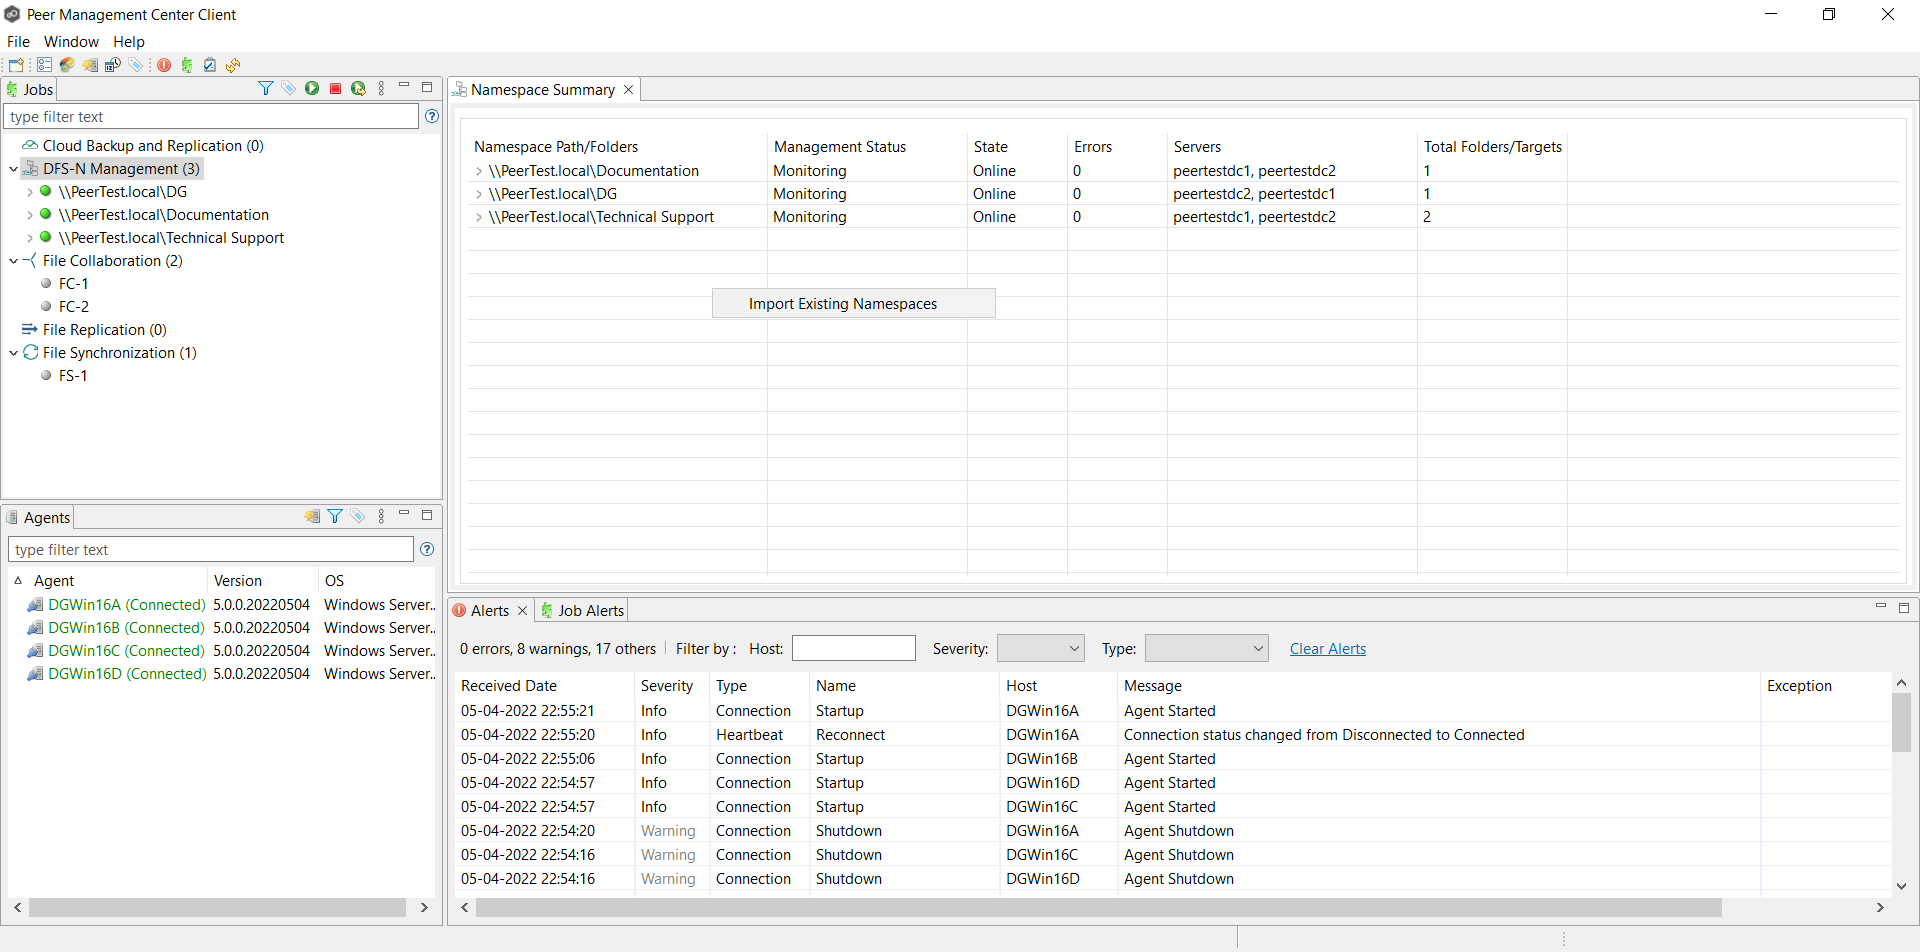Click the clipboard checkmark toolbar icon
This screenshot has width=1920, height=952.
[210, 65]
